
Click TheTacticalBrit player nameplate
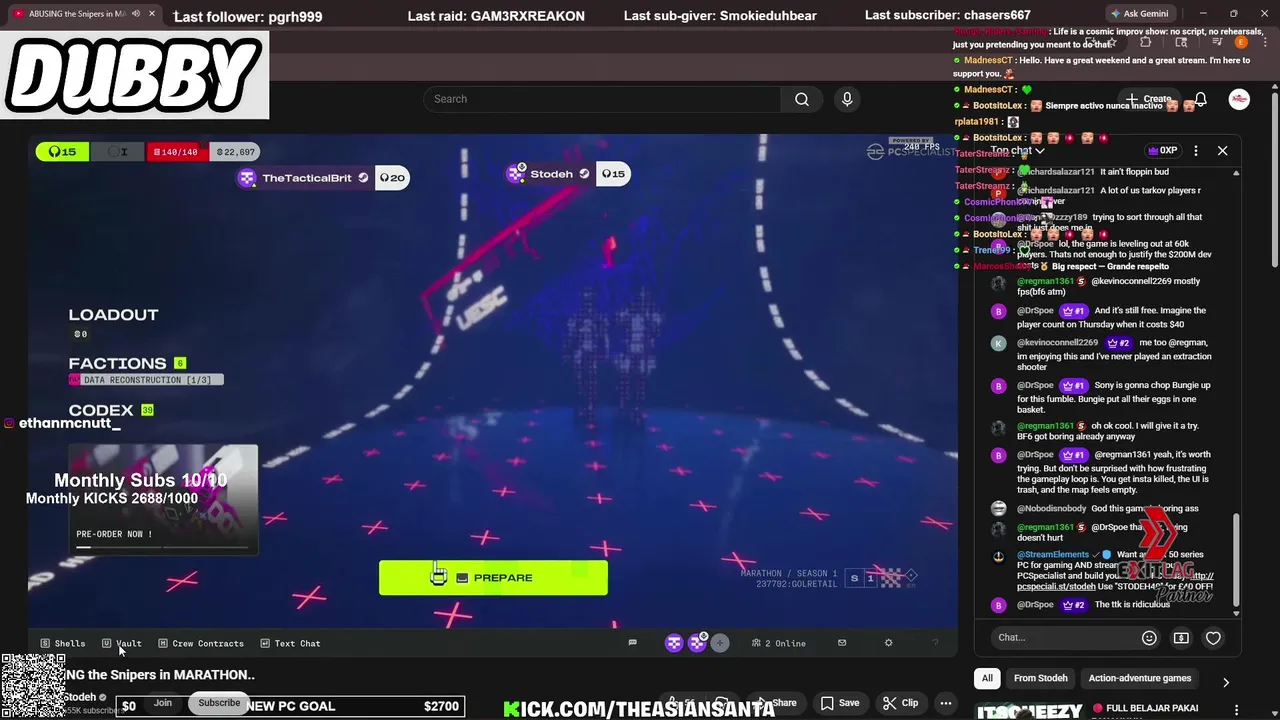point(322,178)
